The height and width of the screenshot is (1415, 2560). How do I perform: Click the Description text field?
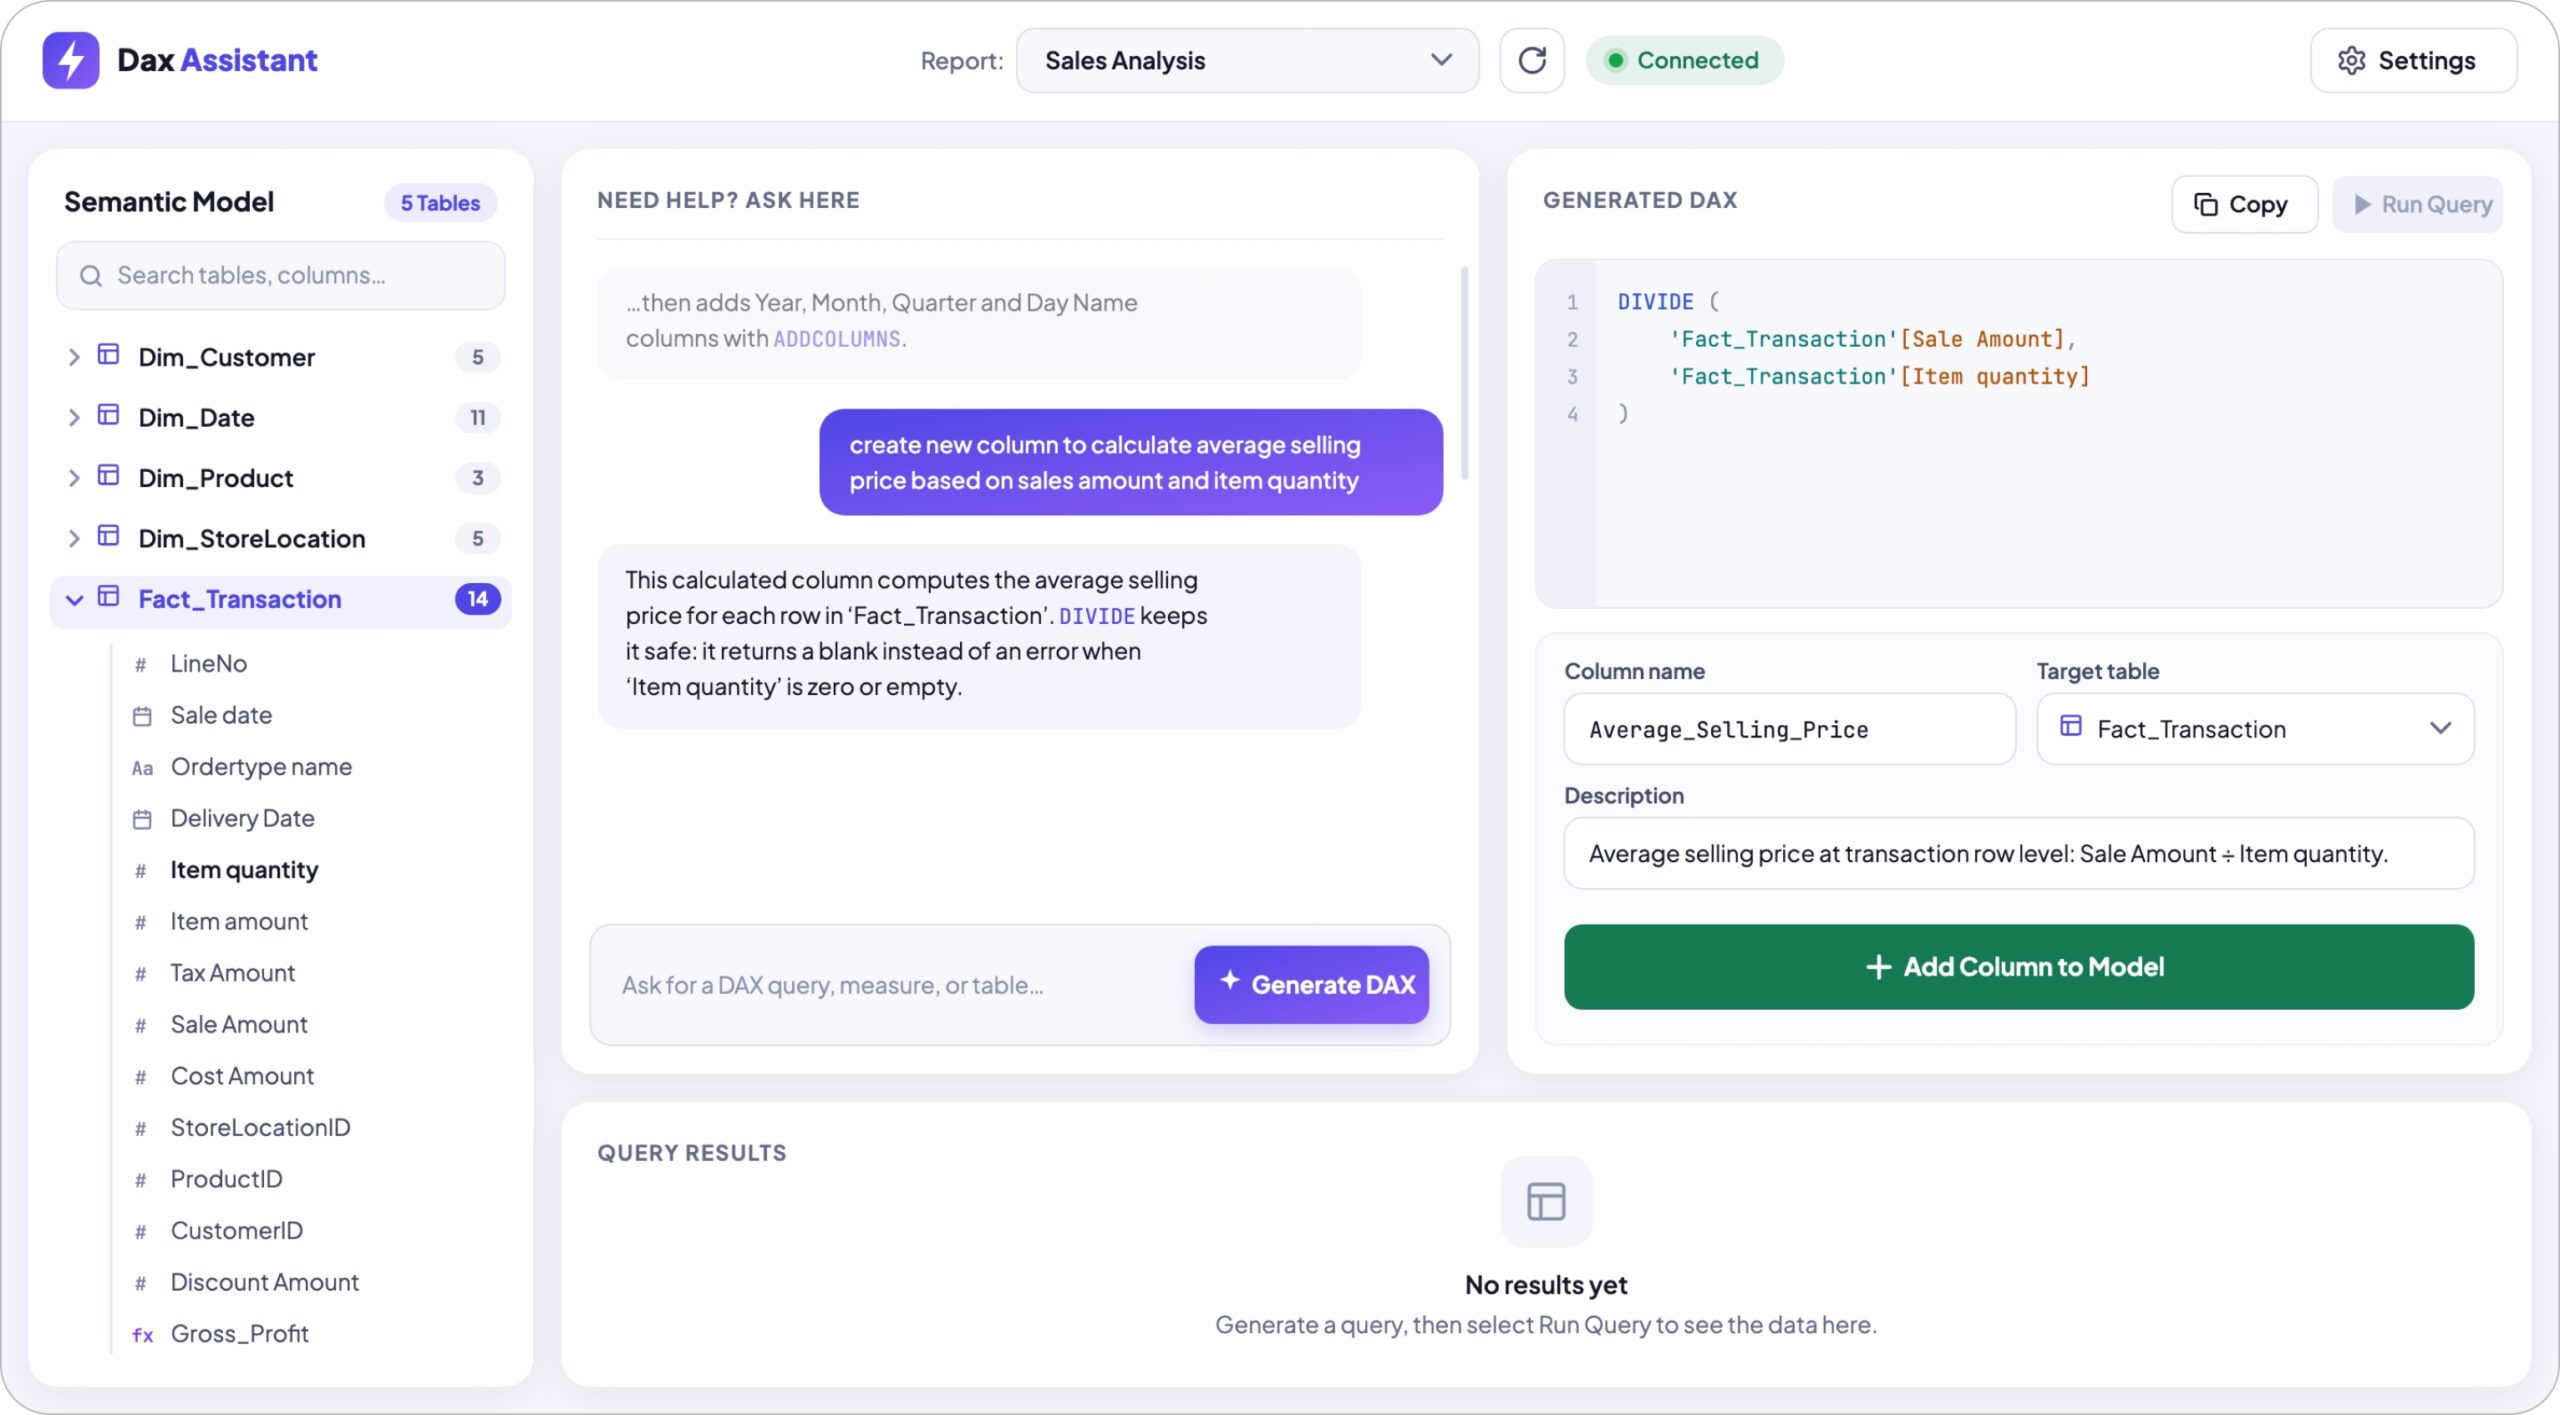pyautogui.click(x=2018, y=853)
